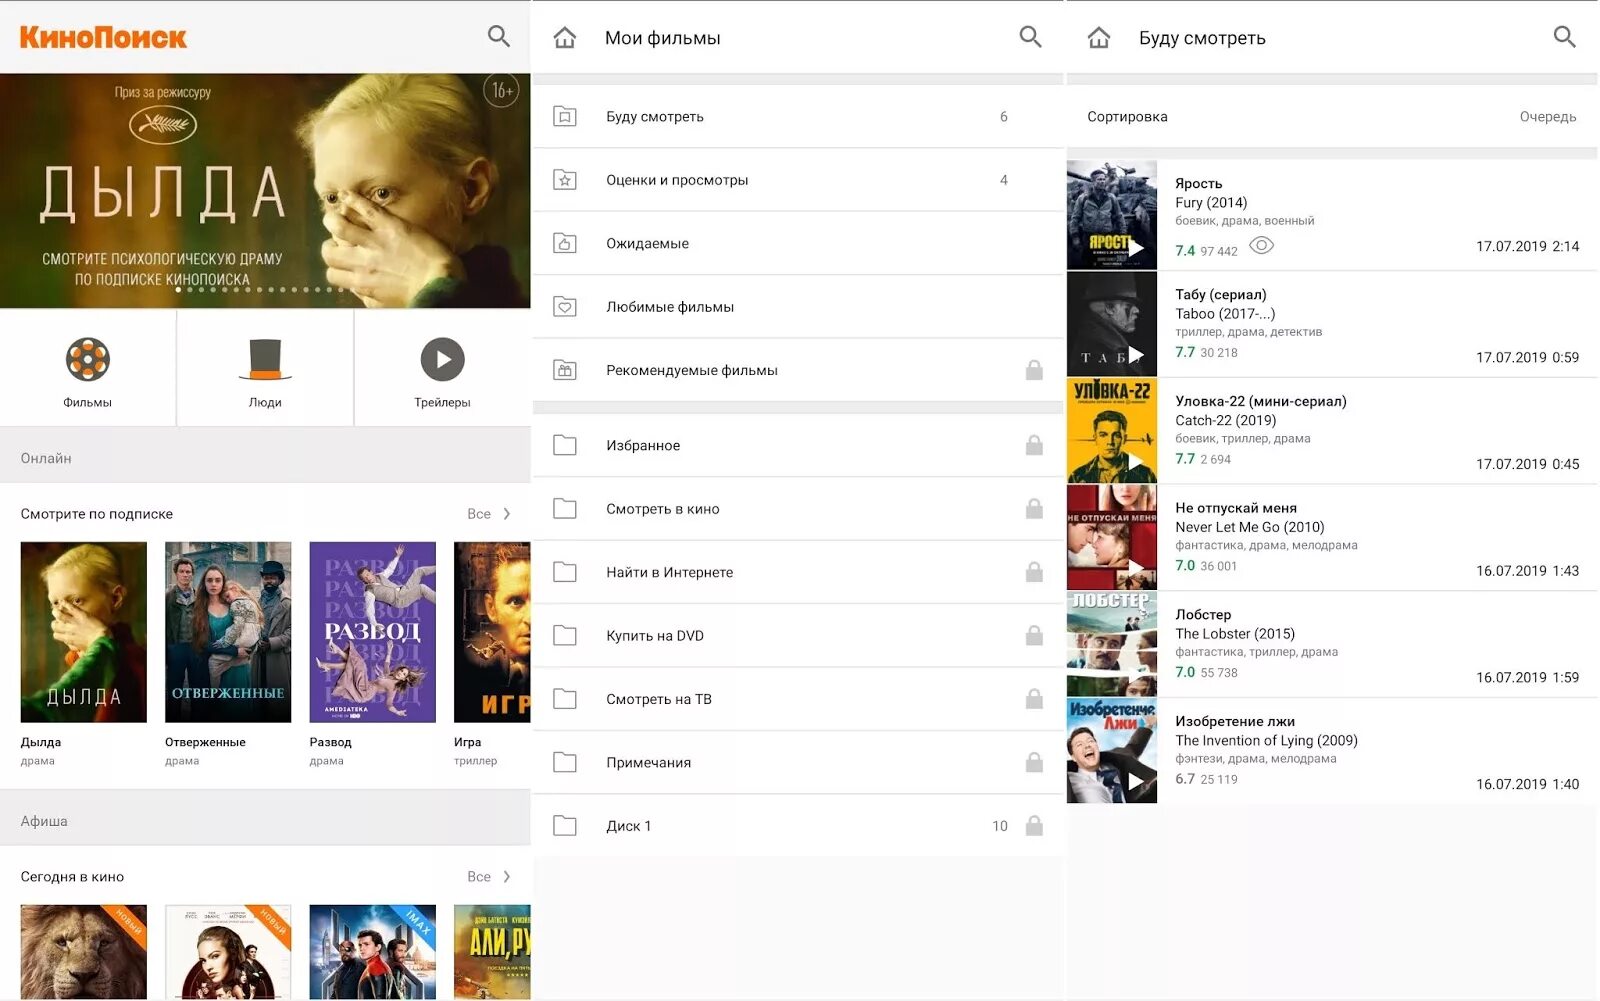Click the КиноПоиск logo
This screenshot has width=1600, height=1001.
pyautogui.click(x=103, y=37)
